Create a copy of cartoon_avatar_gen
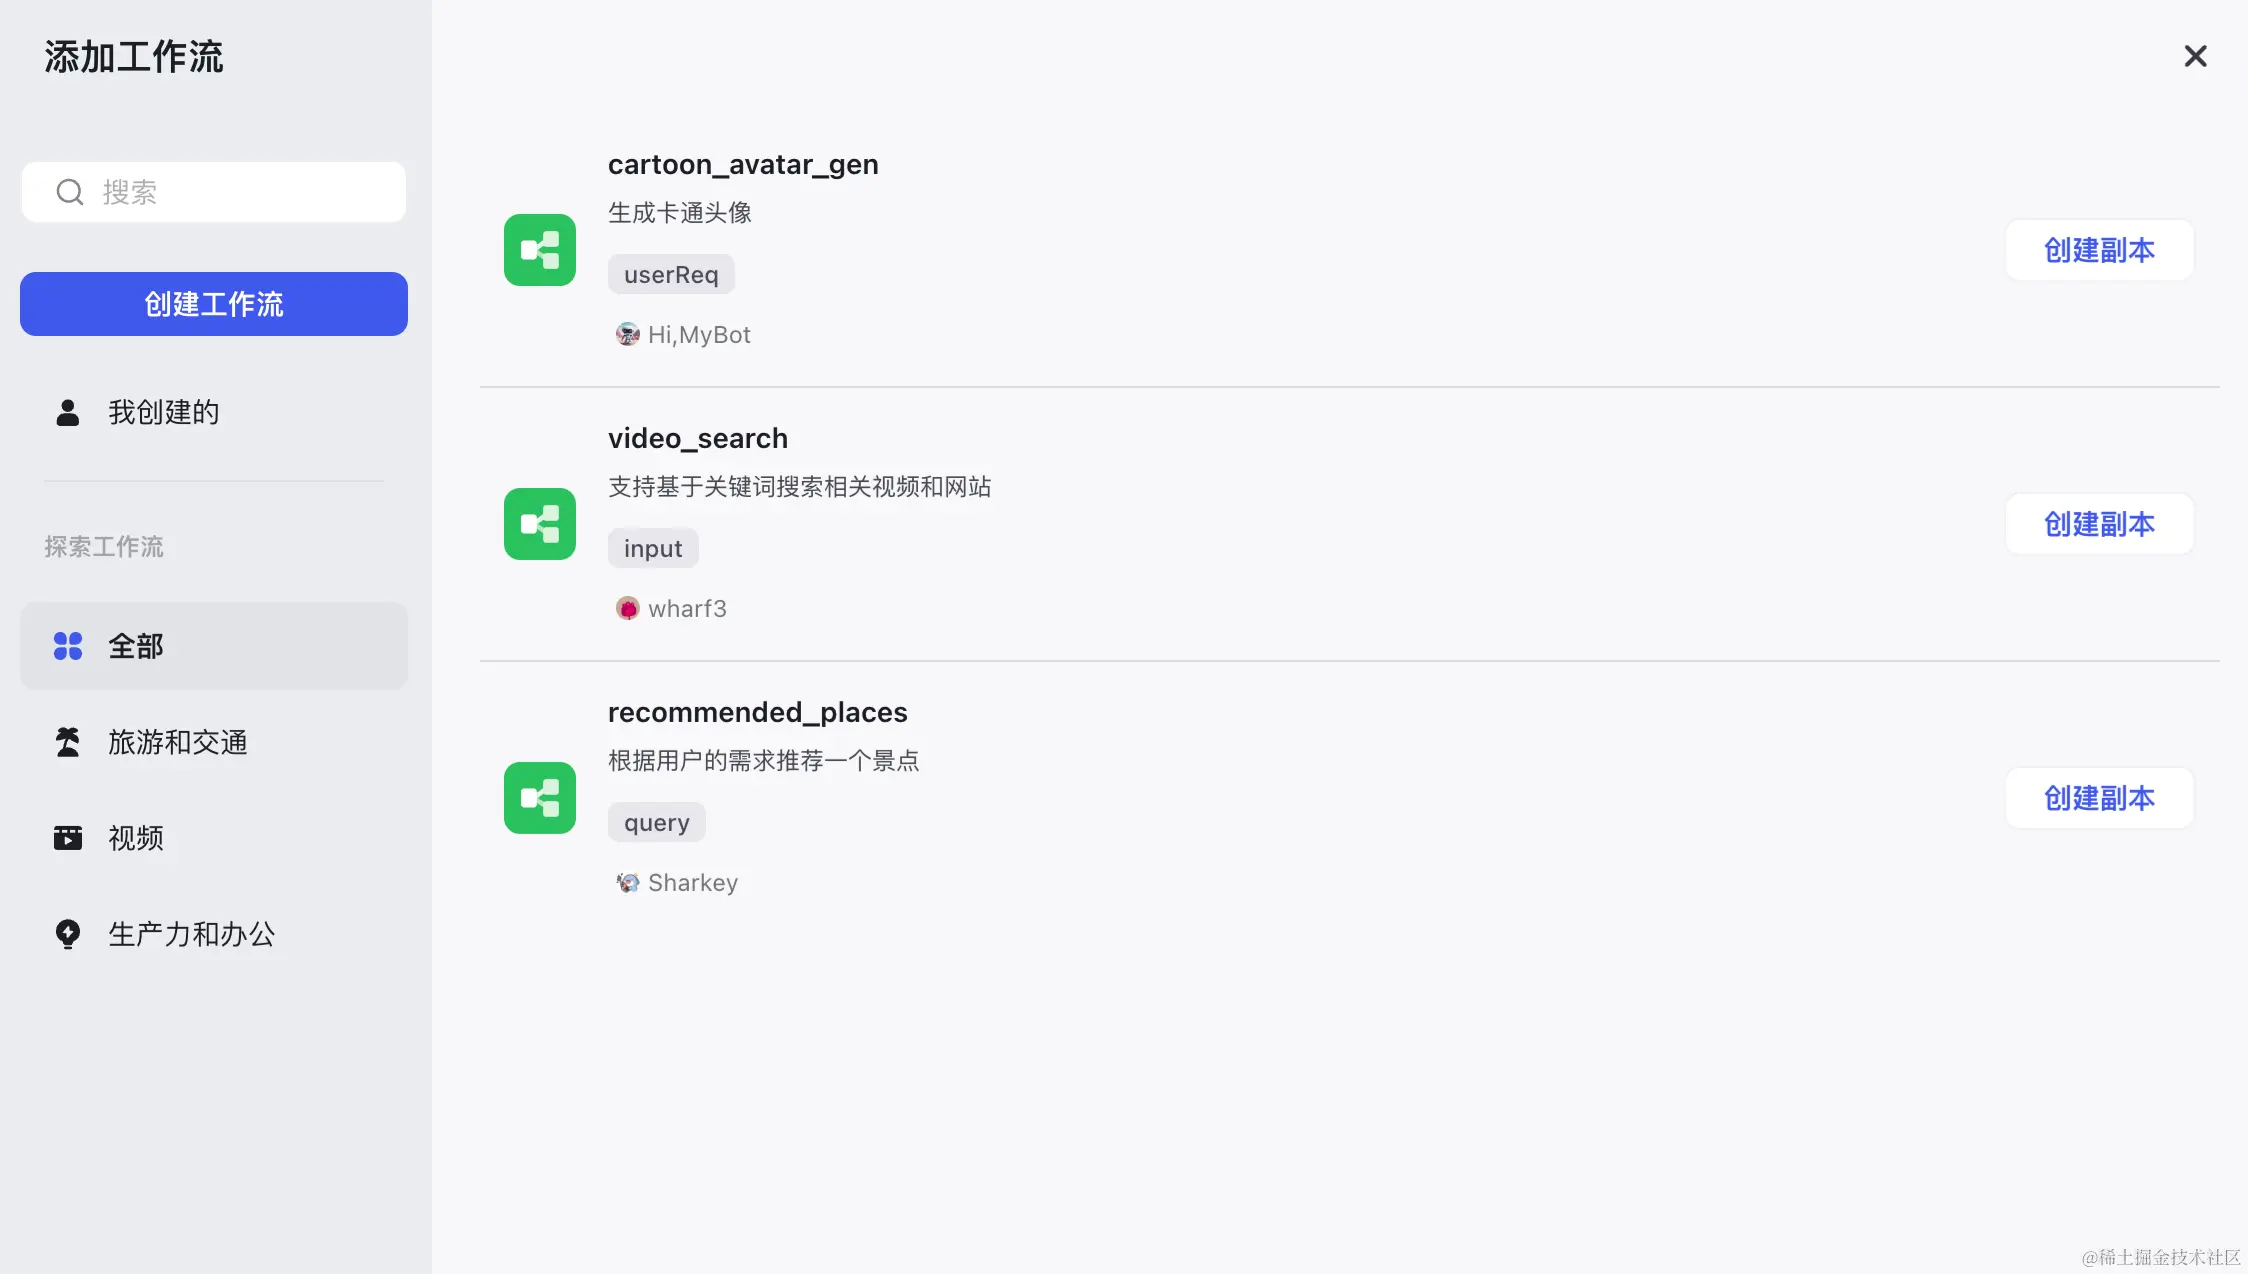This screenshot has width=2248, height=1274. (2100, 250)
